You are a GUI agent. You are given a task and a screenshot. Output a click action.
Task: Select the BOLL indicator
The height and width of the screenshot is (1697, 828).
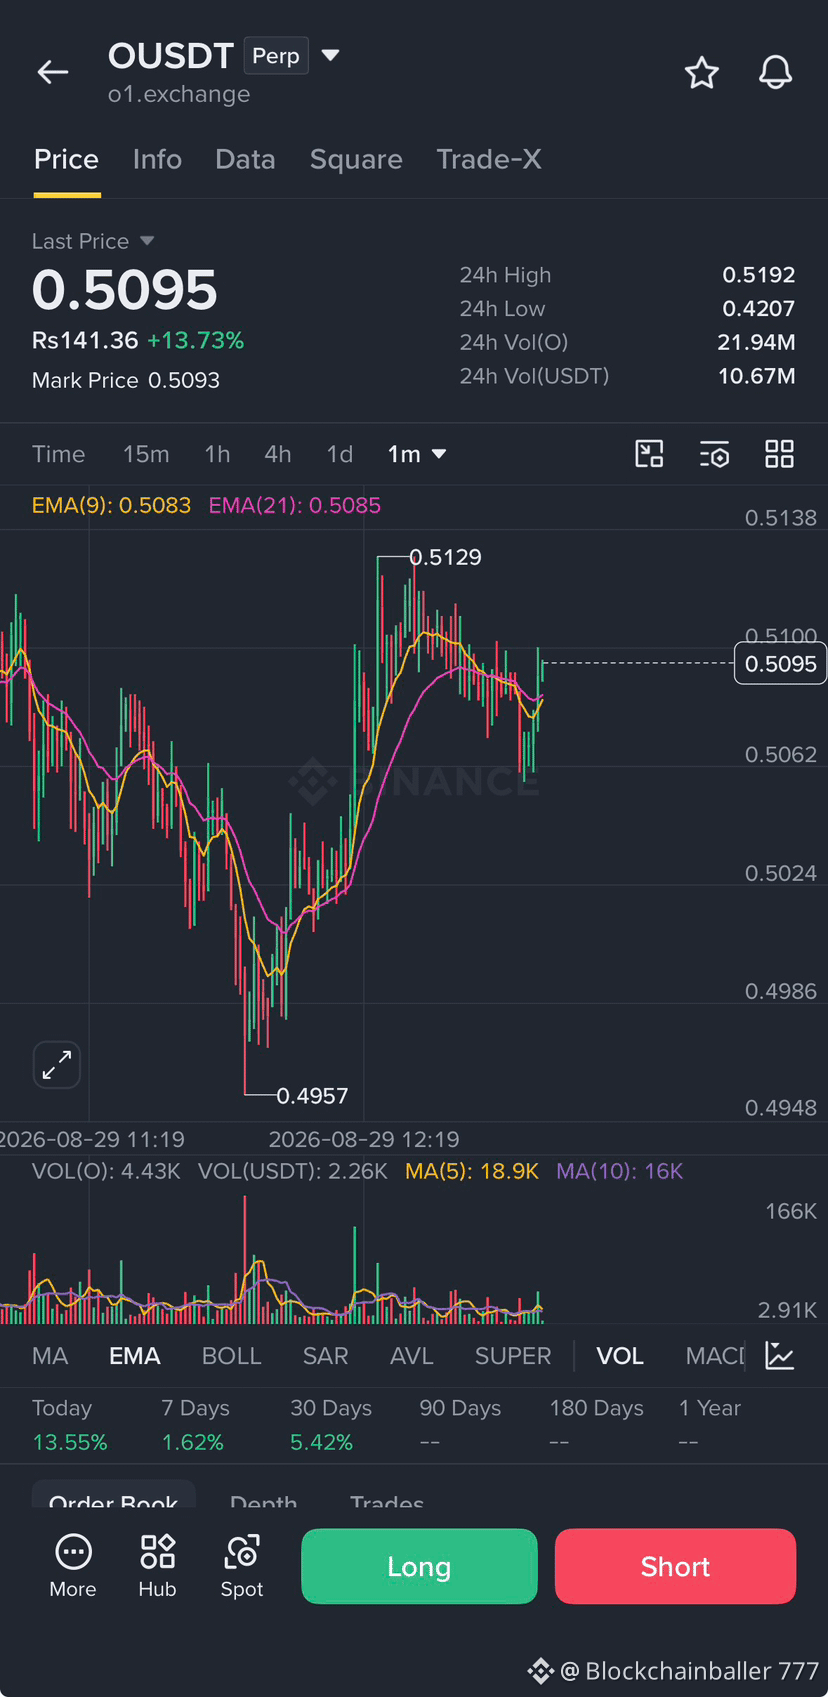pos(232,1356)
